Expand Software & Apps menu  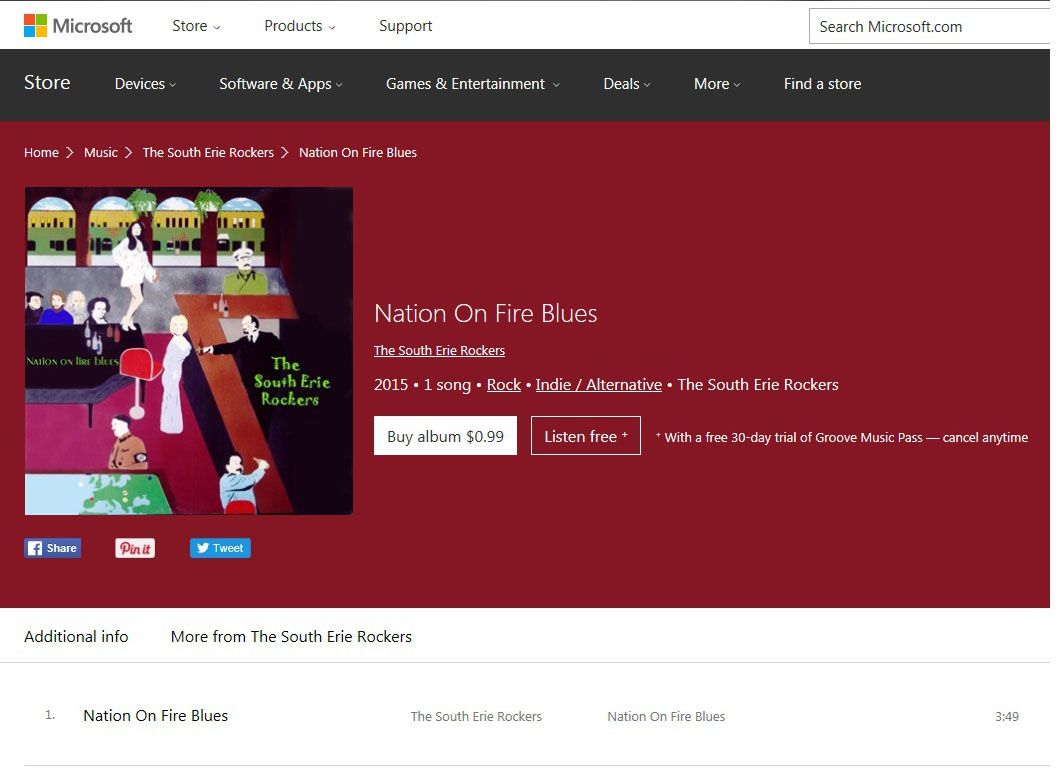281,84
